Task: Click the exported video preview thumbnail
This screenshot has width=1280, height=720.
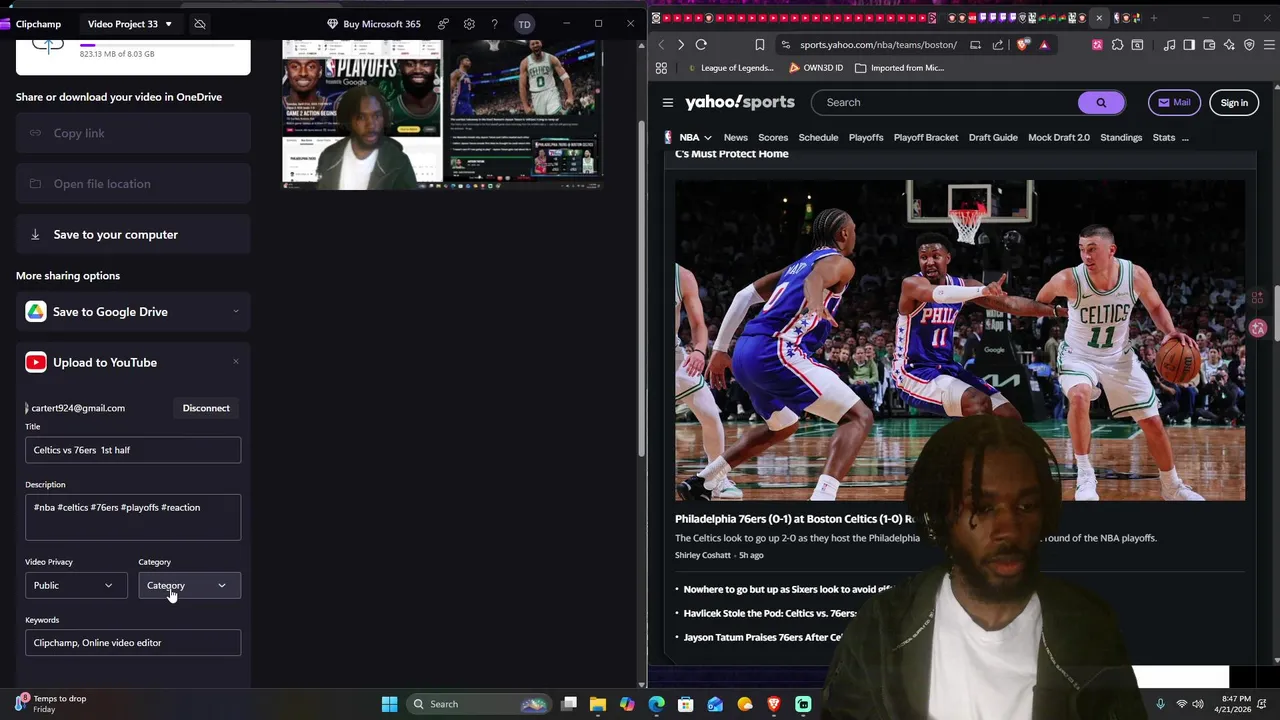Action: [443, 114]
